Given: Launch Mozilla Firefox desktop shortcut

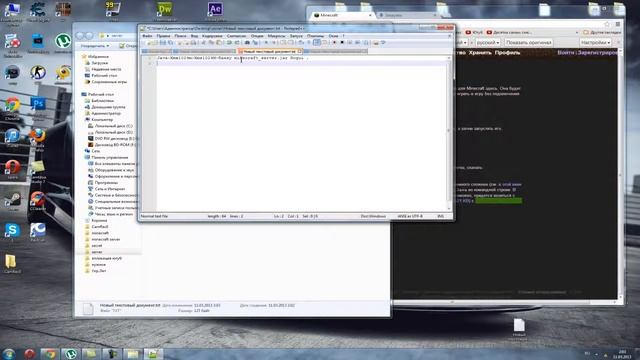Looking at the screenshot, I should click(x=38, y=137).
